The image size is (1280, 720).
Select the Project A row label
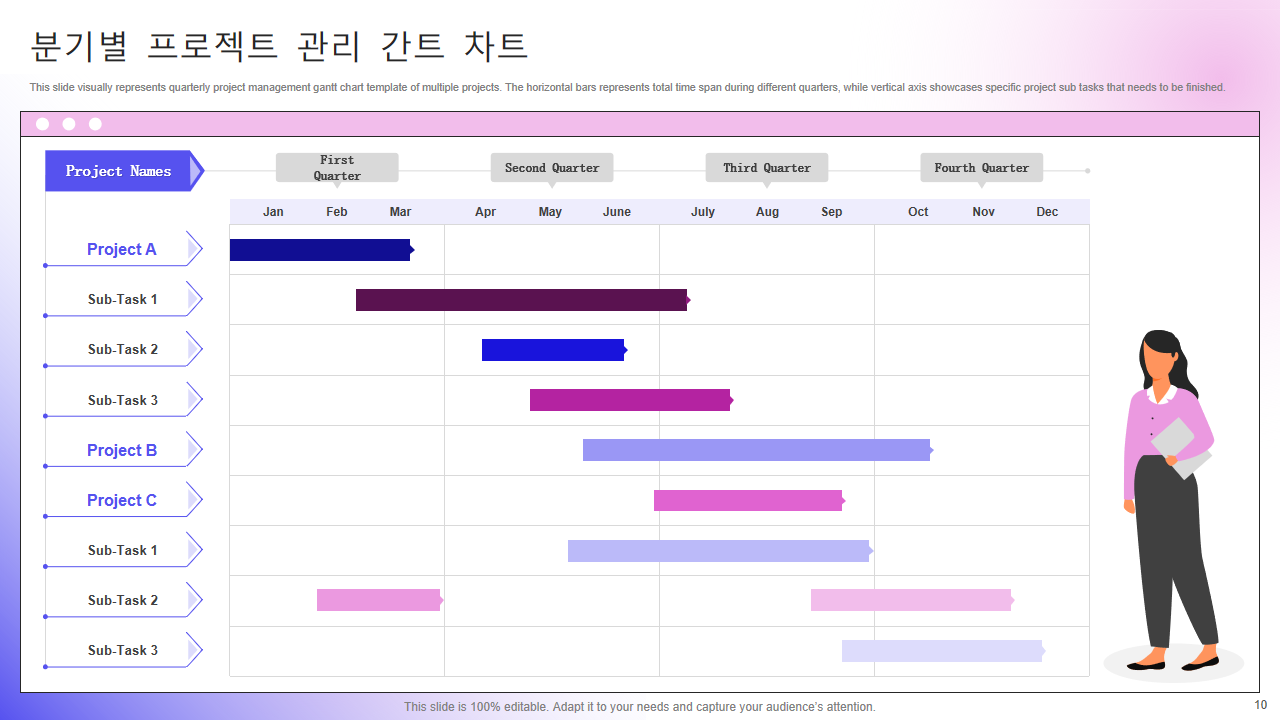(x=122, y=249)
